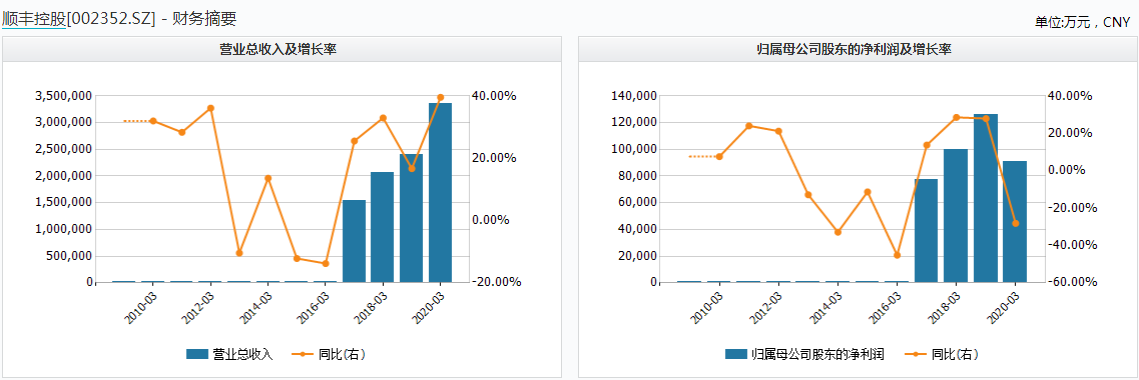Click the 2,000,000 axis label in left chart
The width and height of the screenshot is (1139, 380).
62,176
